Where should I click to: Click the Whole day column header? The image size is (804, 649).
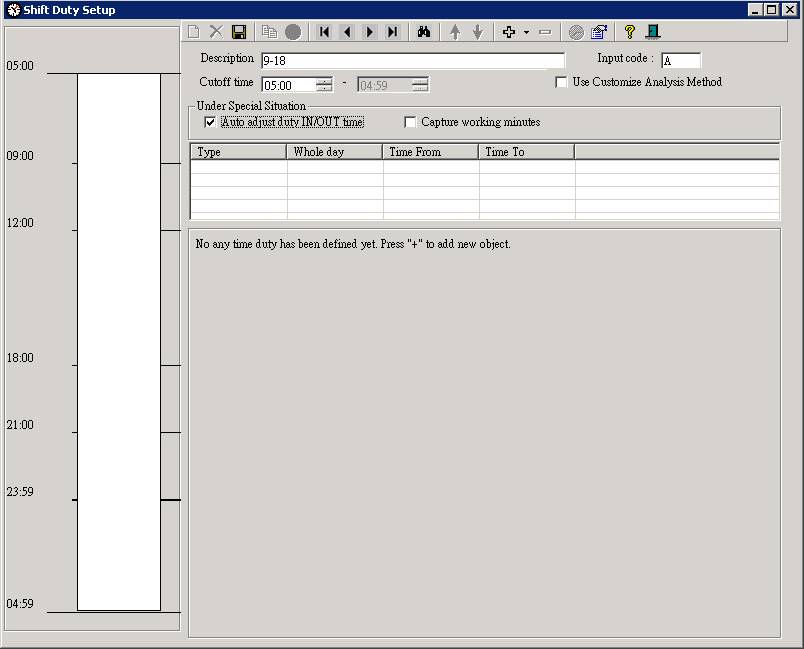[334, 152]
